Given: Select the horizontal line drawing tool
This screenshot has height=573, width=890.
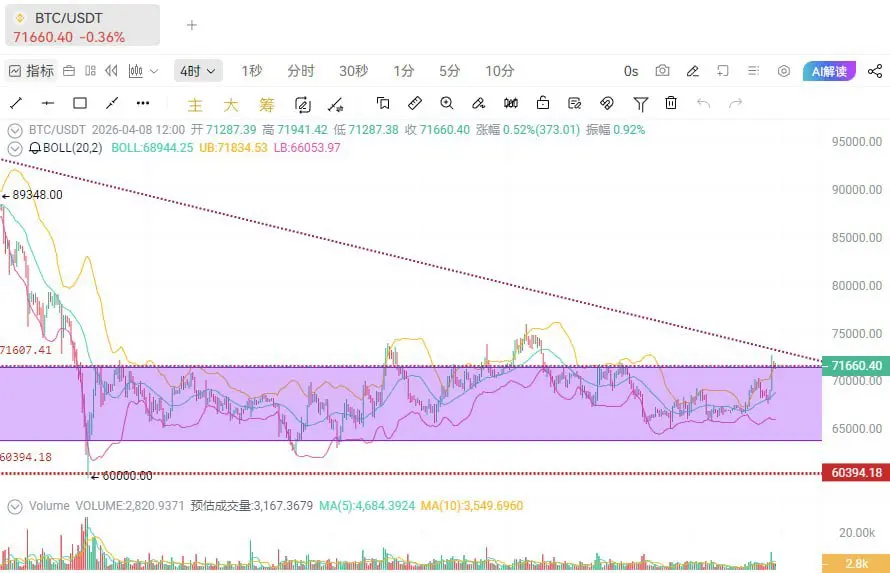Looking at the screenshot, I should (x=48, y=103).
